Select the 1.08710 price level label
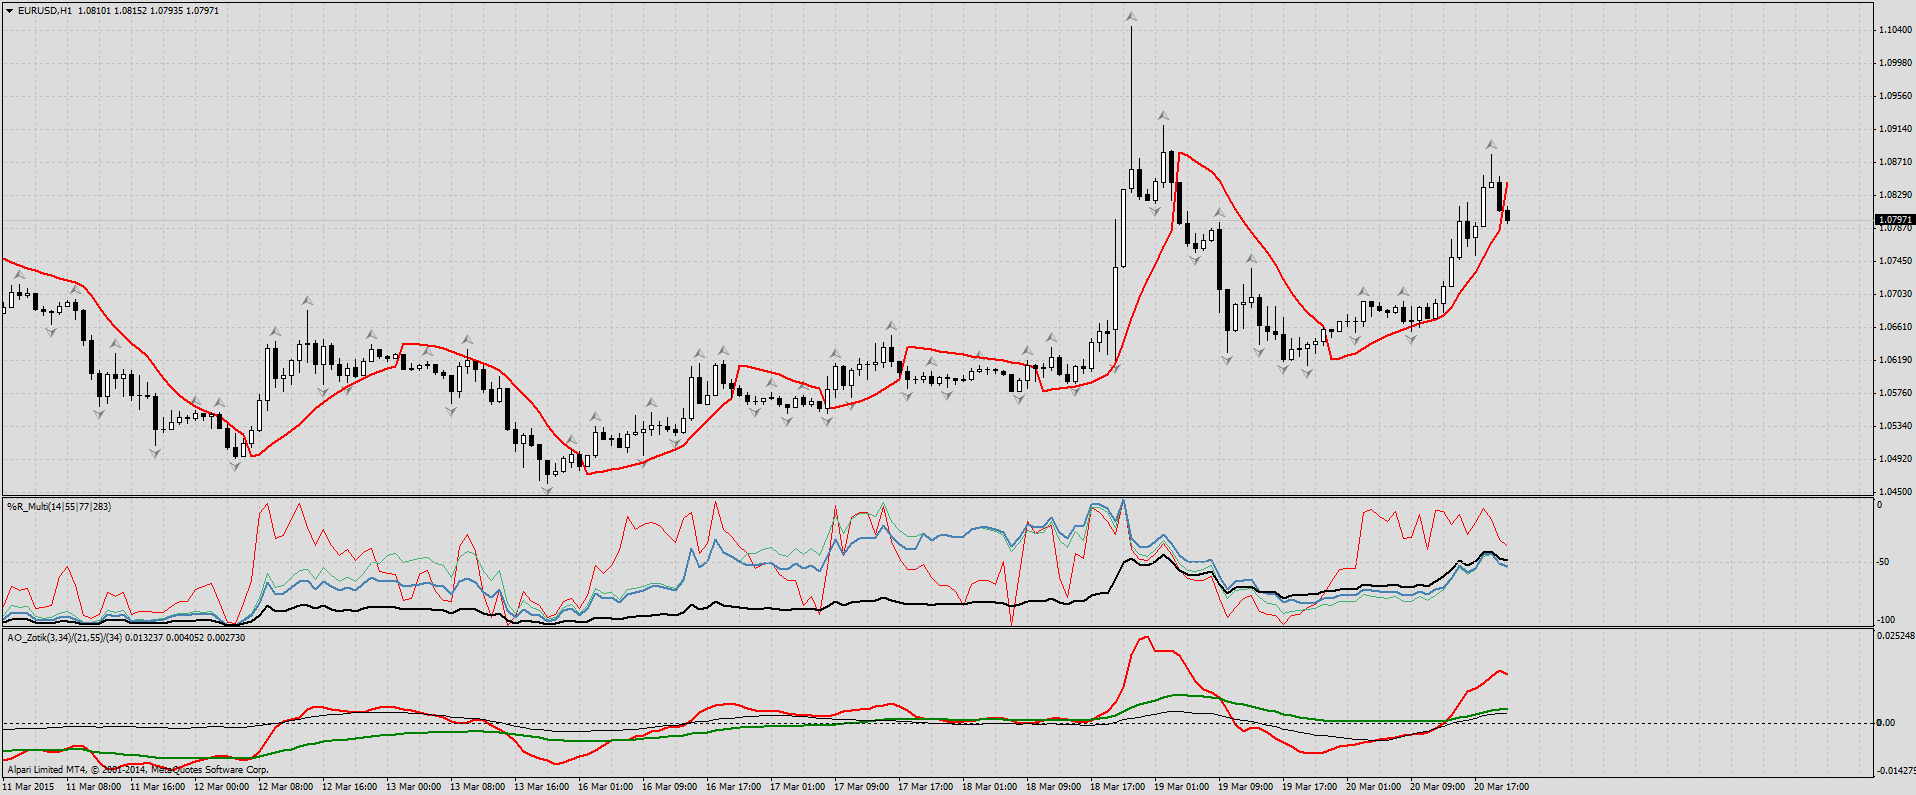The height and width of the screenshot is (795, 1916). tap(1895, 162)
